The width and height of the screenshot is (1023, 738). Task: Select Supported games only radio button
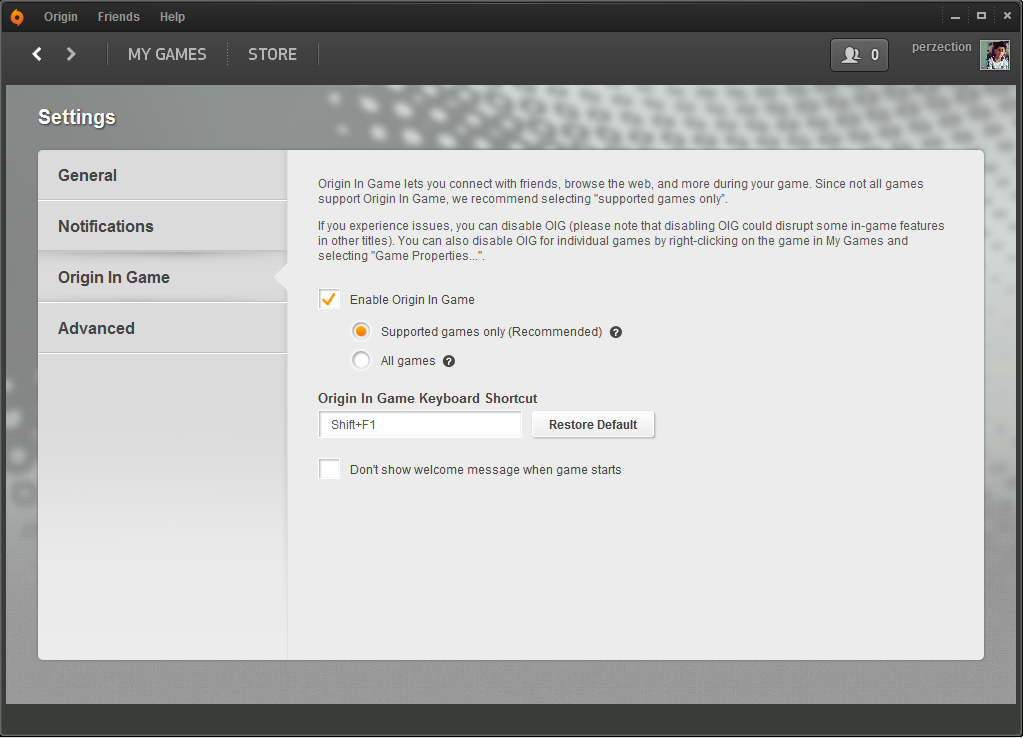[x=361, y=331]
